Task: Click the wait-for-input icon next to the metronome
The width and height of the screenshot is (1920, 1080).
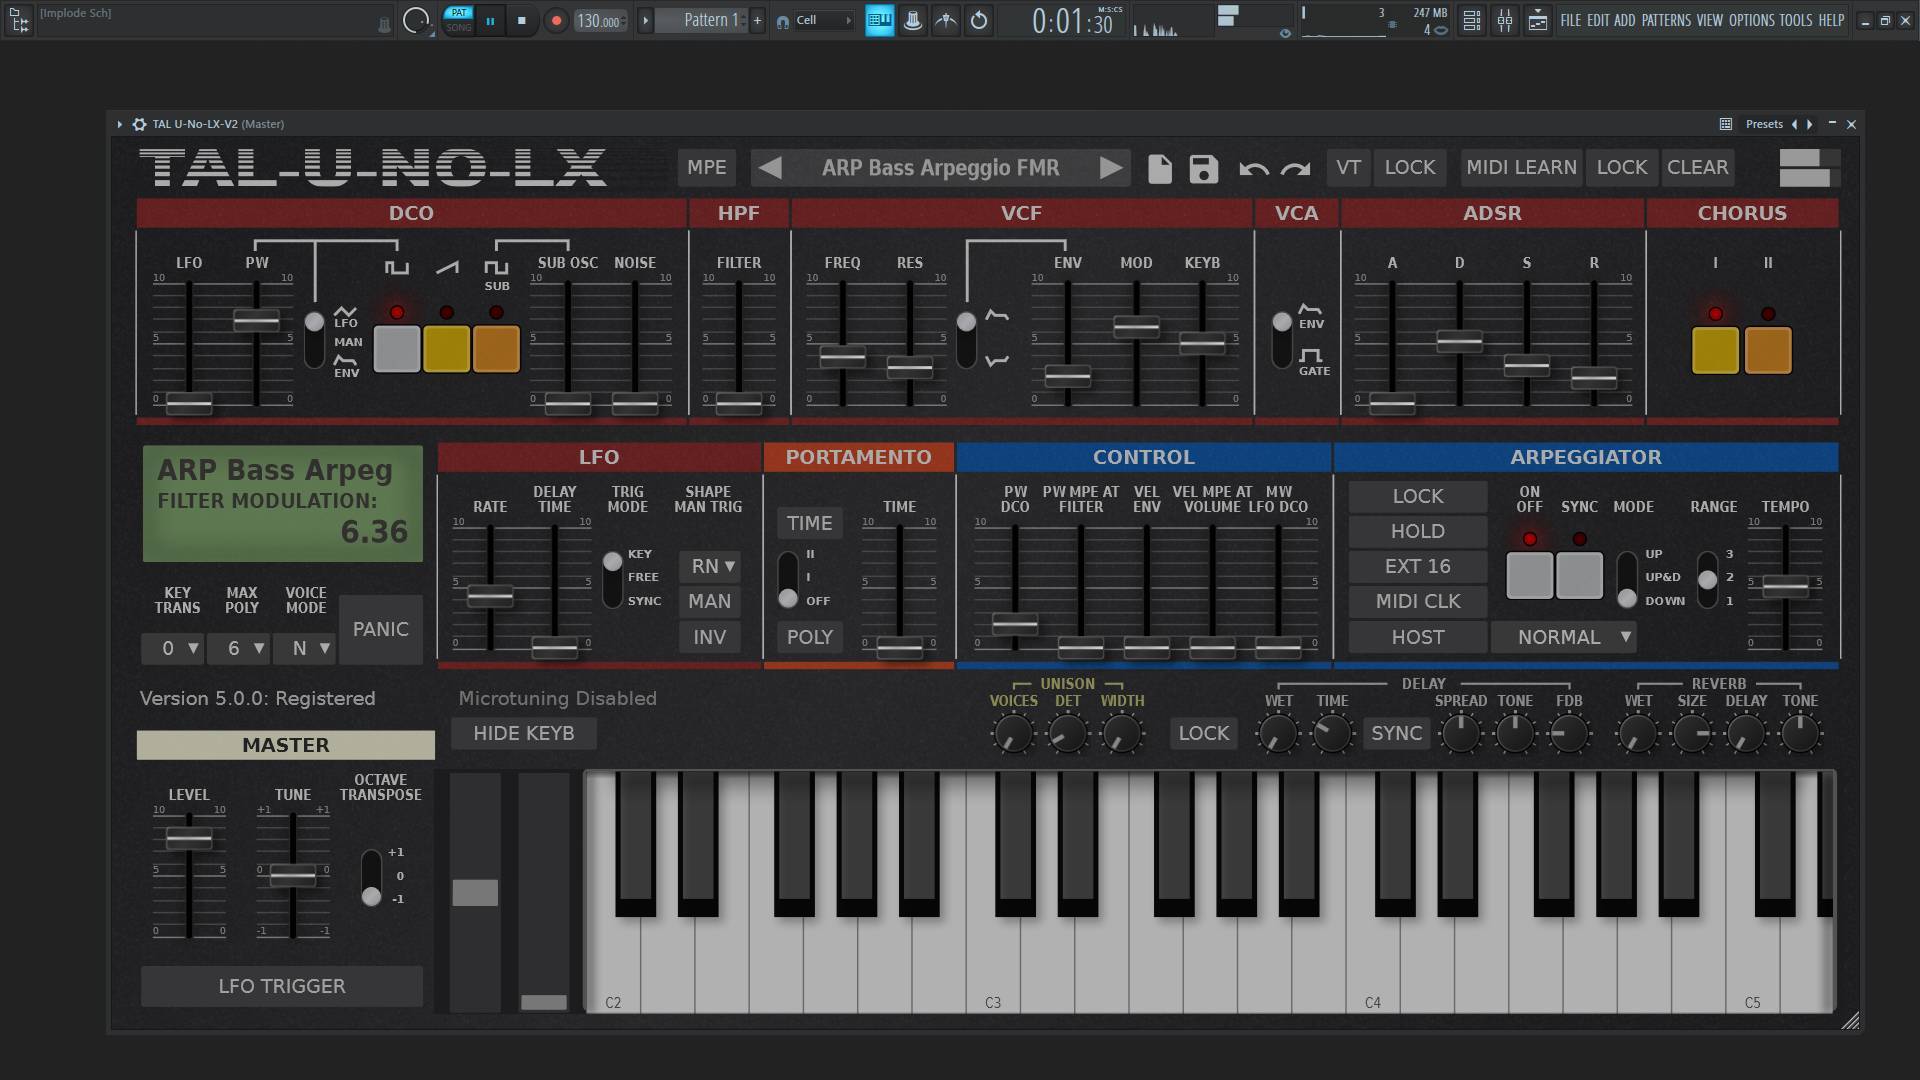Action: [x=945, y=20]
